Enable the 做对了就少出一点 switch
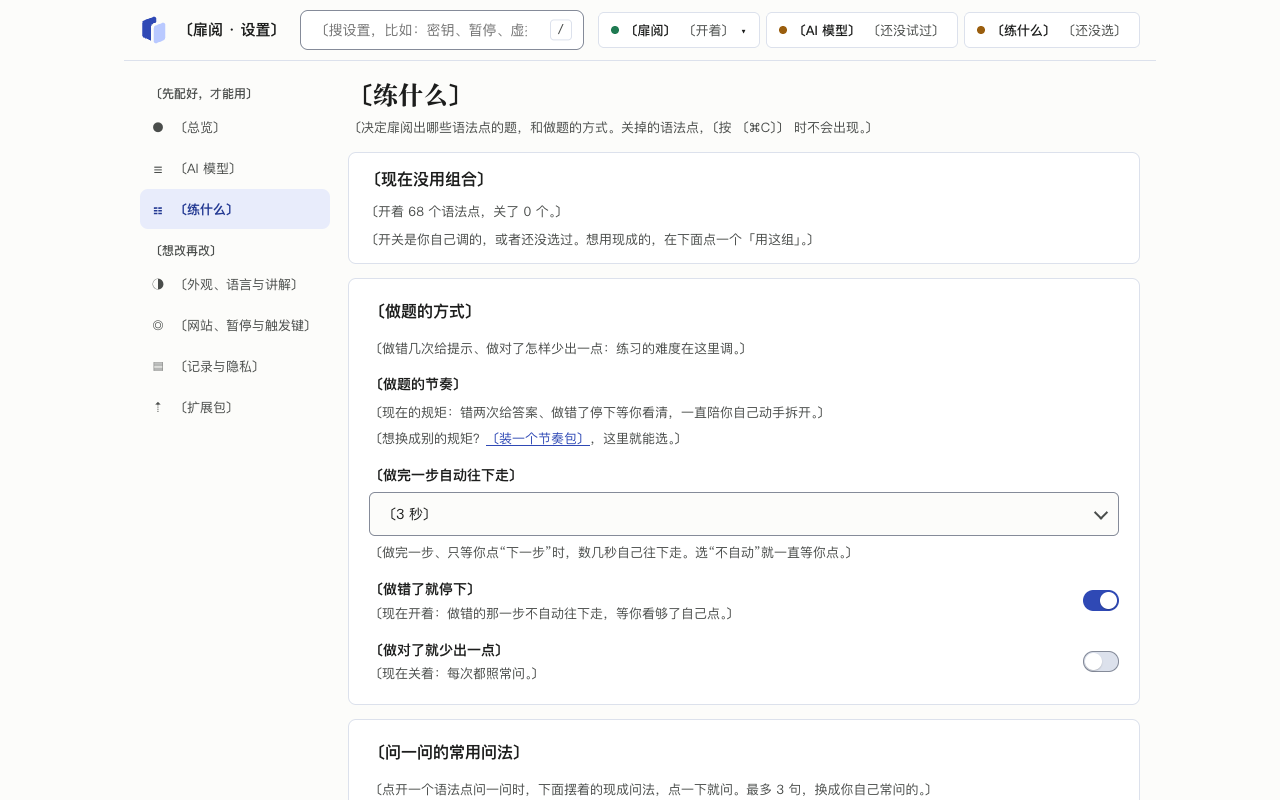Screen dimensions: 1280x800 coord(1101,661)
